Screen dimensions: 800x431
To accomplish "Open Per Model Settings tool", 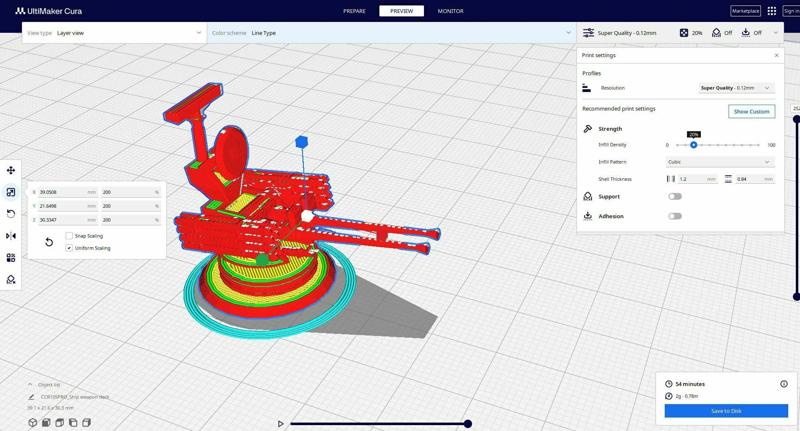I will [11, 258].
